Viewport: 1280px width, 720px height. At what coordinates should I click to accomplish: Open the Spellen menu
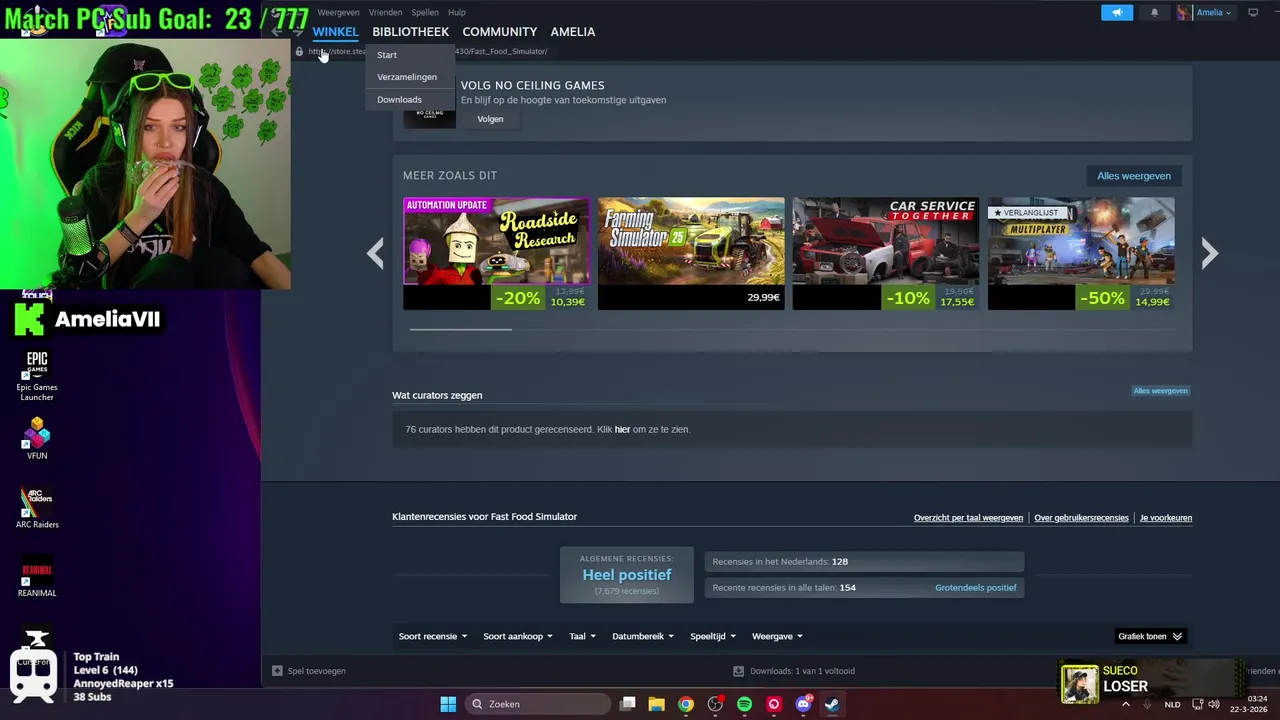425,12
